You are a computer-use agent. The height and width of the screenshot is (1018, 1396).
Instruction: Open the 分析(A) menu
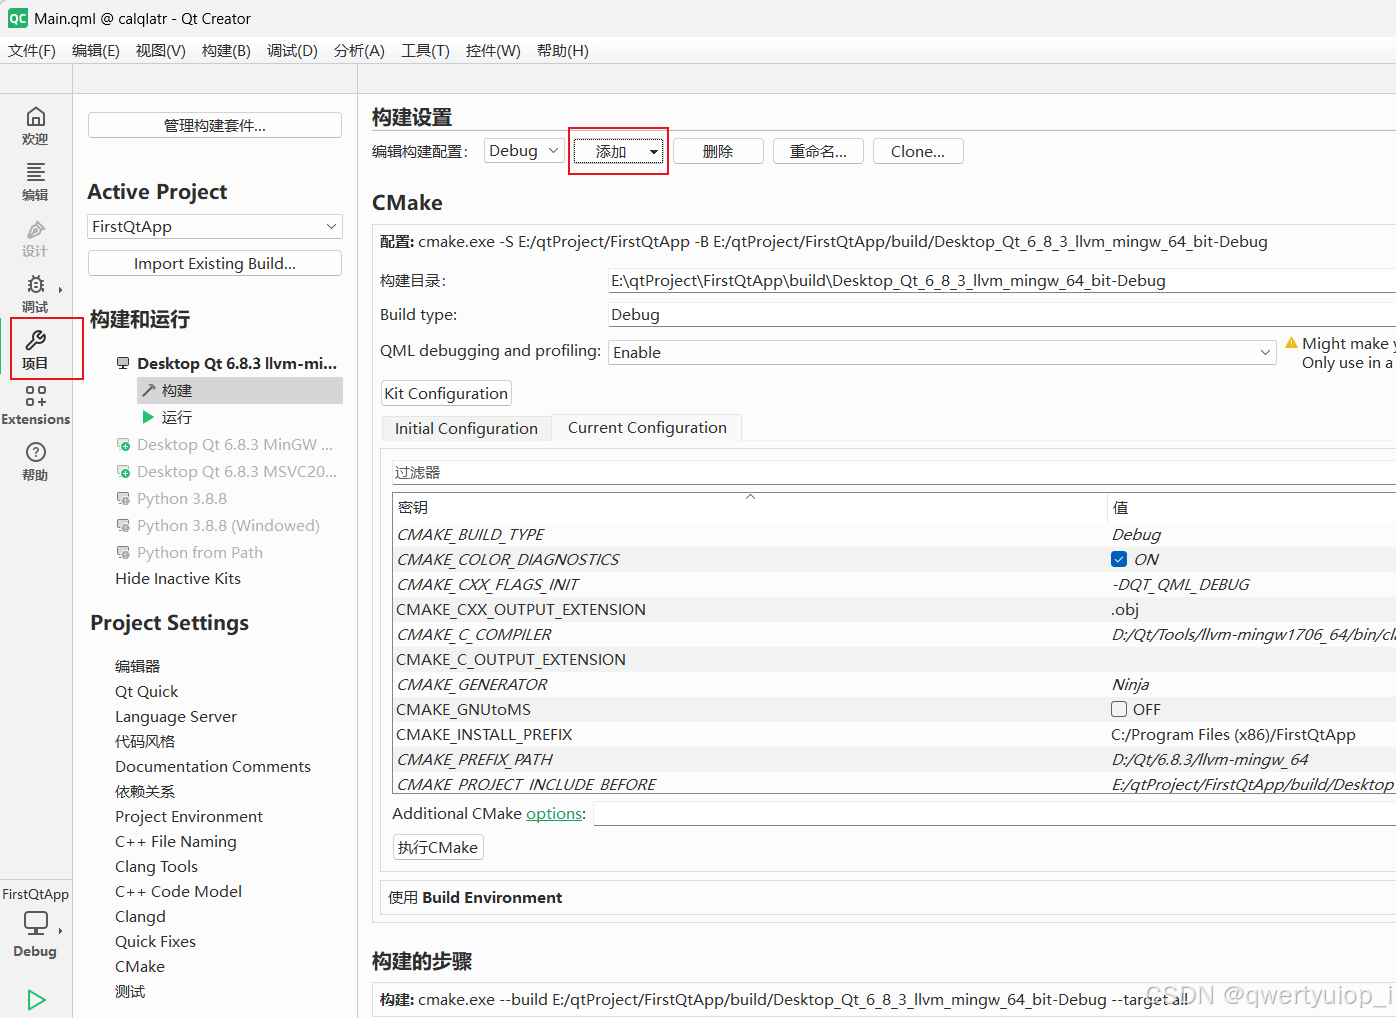(x=359, y=50)
